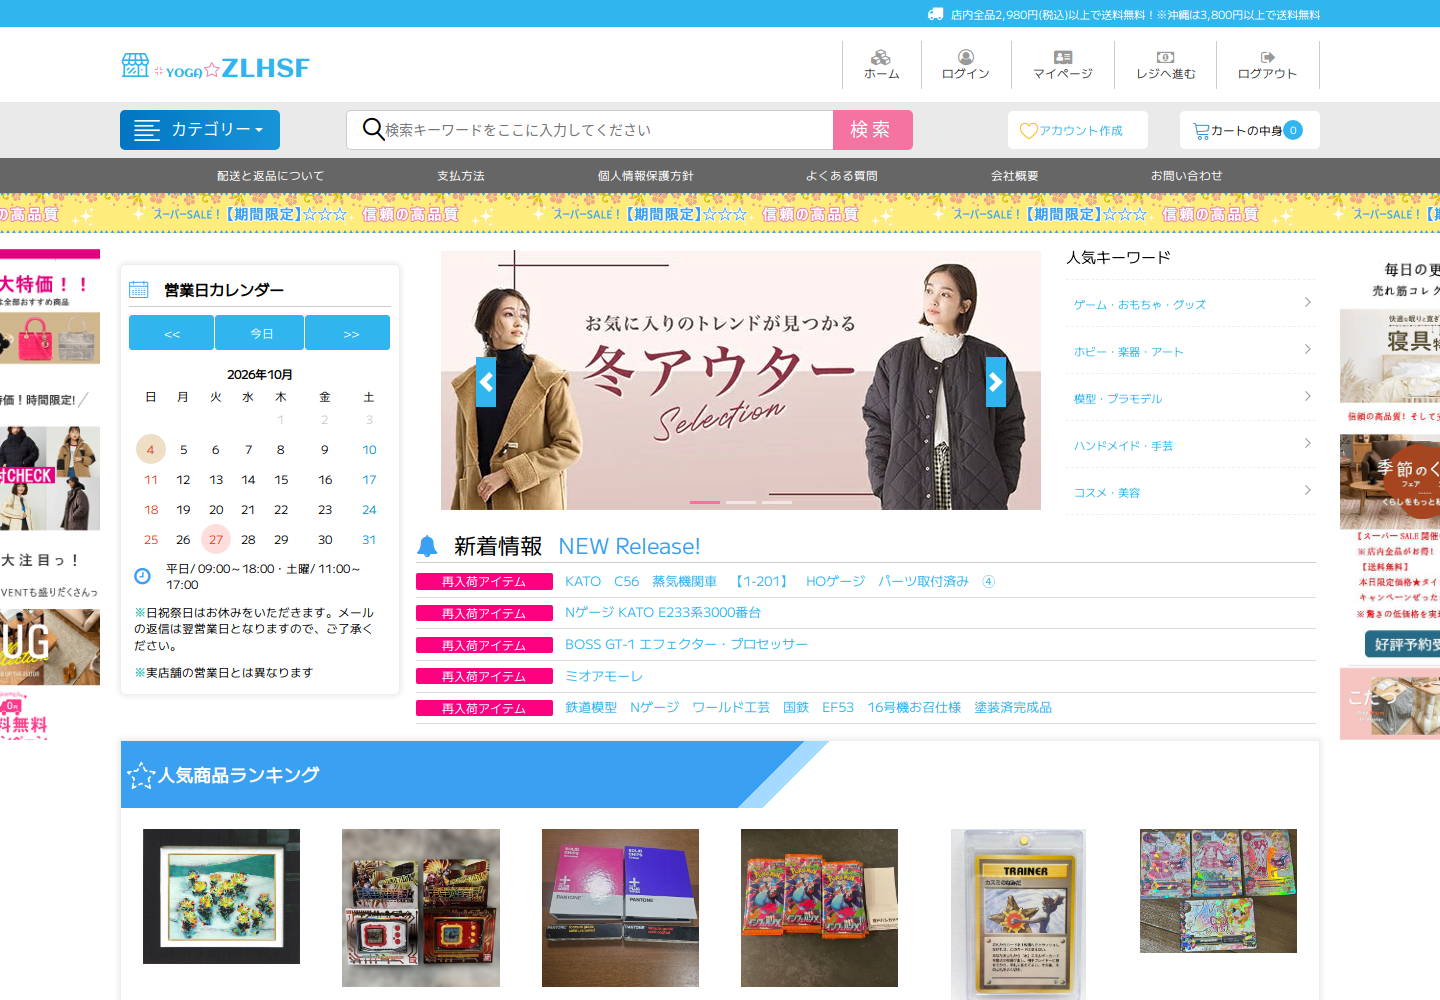This screenshot has height=1000, width=1440.
Task: Open 配送と返品について menu item
Action: (x=271, y=176)
